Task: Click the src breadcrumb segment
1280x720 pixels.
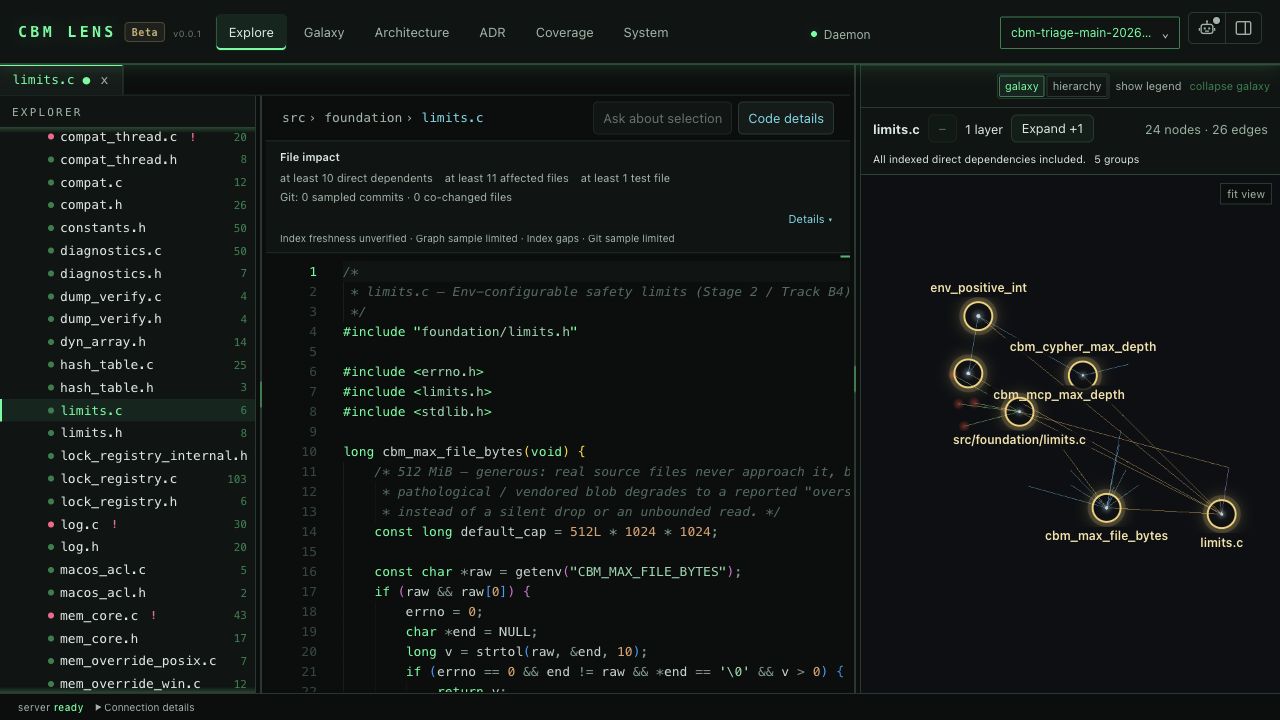Action: click(293, 118)
